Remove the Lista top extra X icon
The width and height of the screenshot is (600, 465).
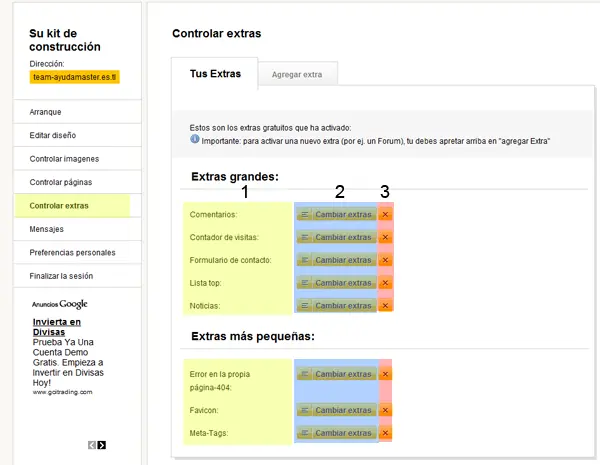pos(385,283)
